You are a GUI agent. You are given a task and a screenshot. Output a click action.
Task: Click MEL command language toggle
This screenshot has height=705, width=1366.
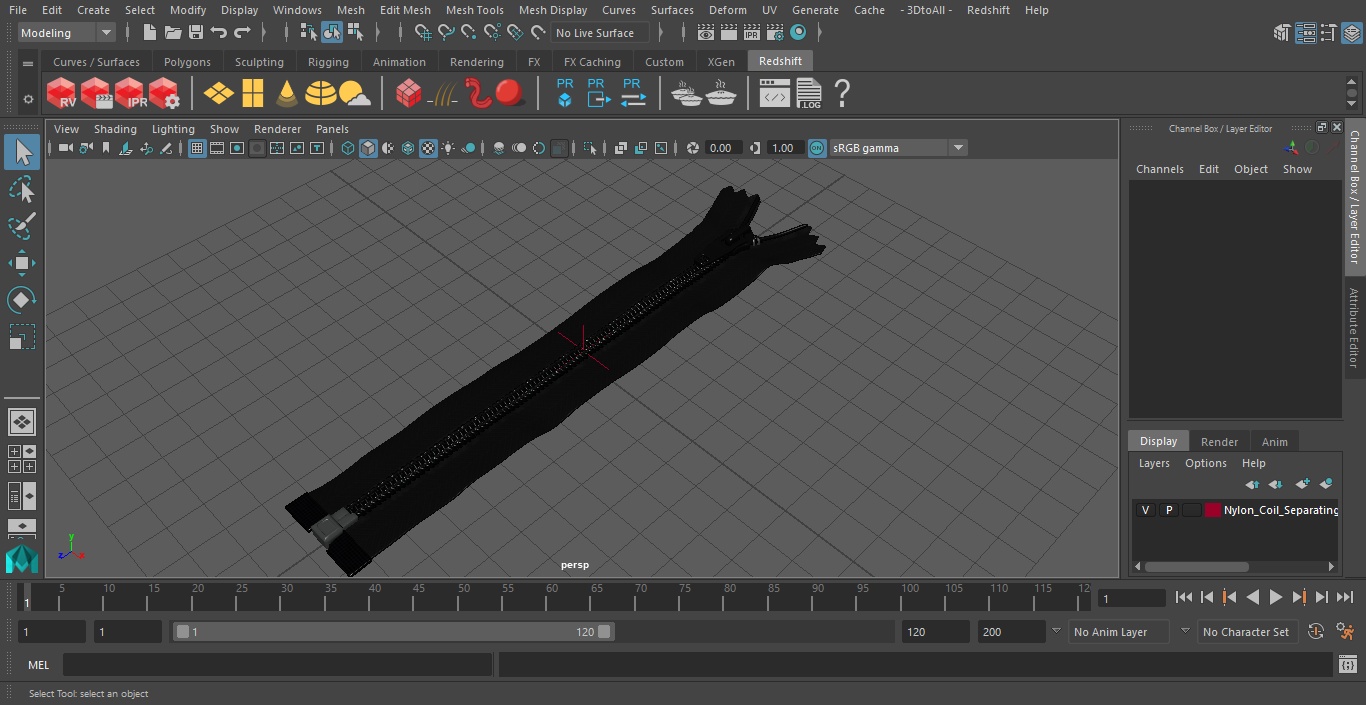[x=38, y=665]
